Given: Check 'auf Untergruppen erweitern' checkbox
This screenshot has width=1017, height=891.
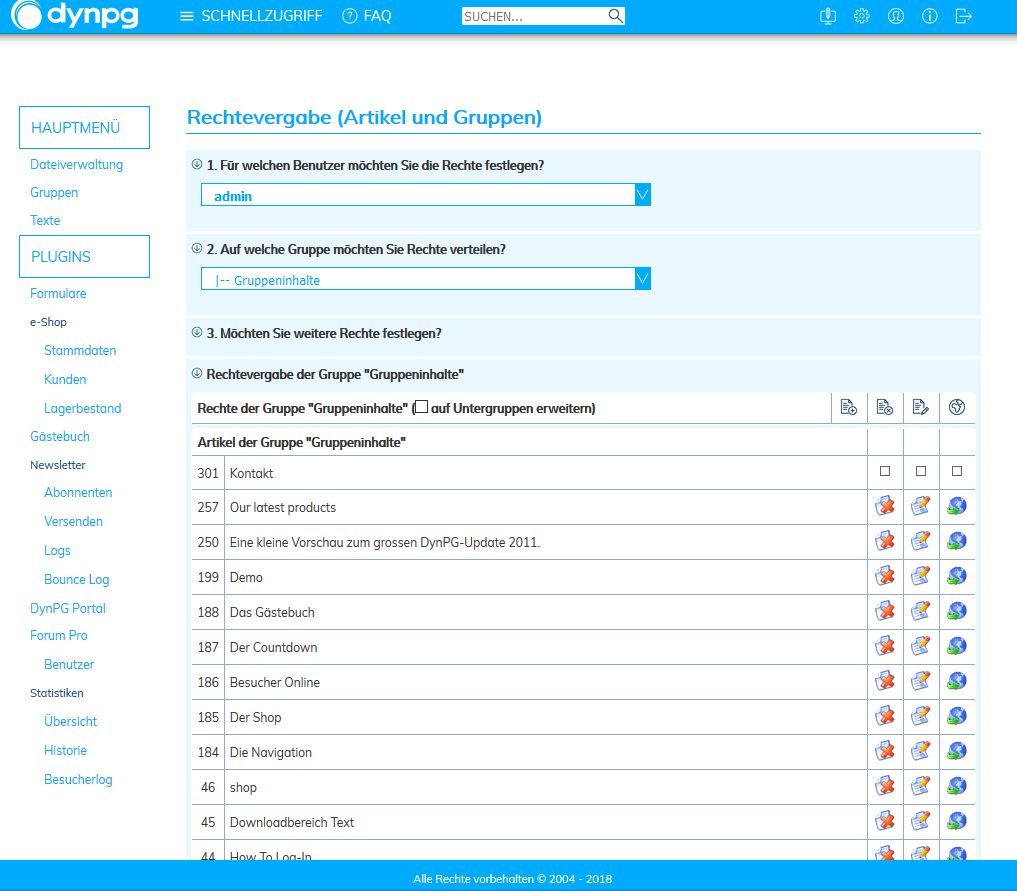Looking at the screenshot, I should pos(421,407).
